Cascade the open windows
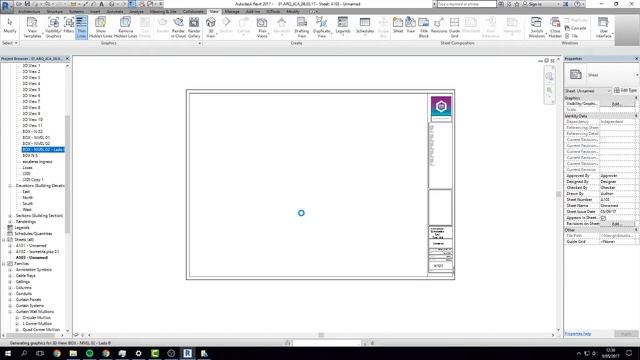640x360 pixels. [x=576, y=28]
